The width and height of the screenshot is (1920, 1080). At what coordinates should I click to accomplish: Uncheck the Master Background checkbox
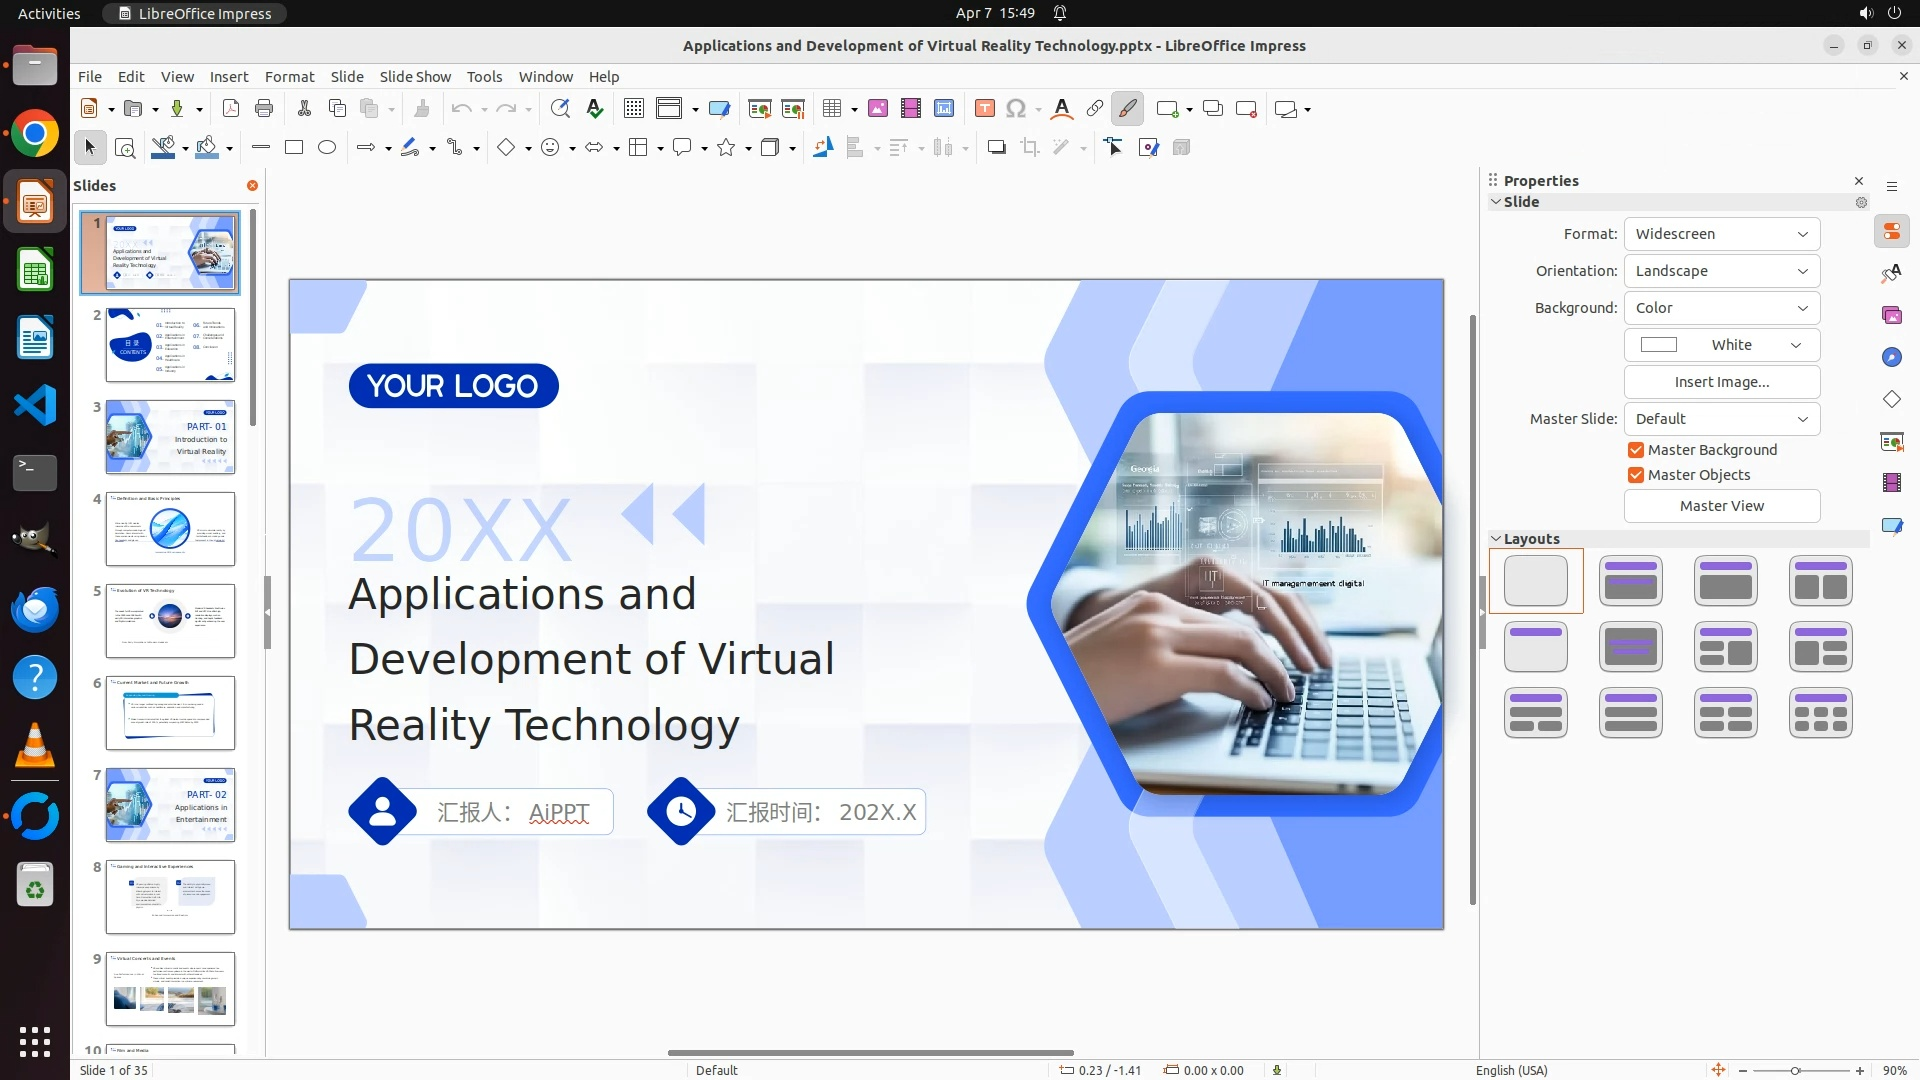pos(1636,450)
